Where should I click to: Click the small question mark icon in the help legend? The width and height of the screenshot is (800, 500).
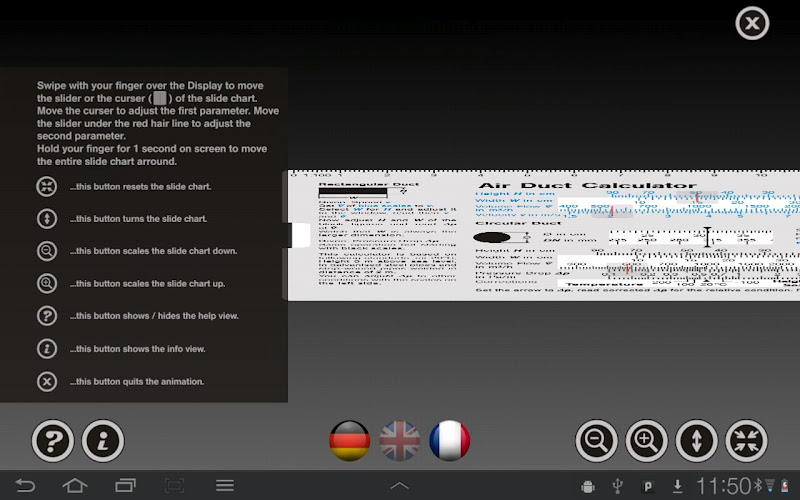click(x=47, y=316)
